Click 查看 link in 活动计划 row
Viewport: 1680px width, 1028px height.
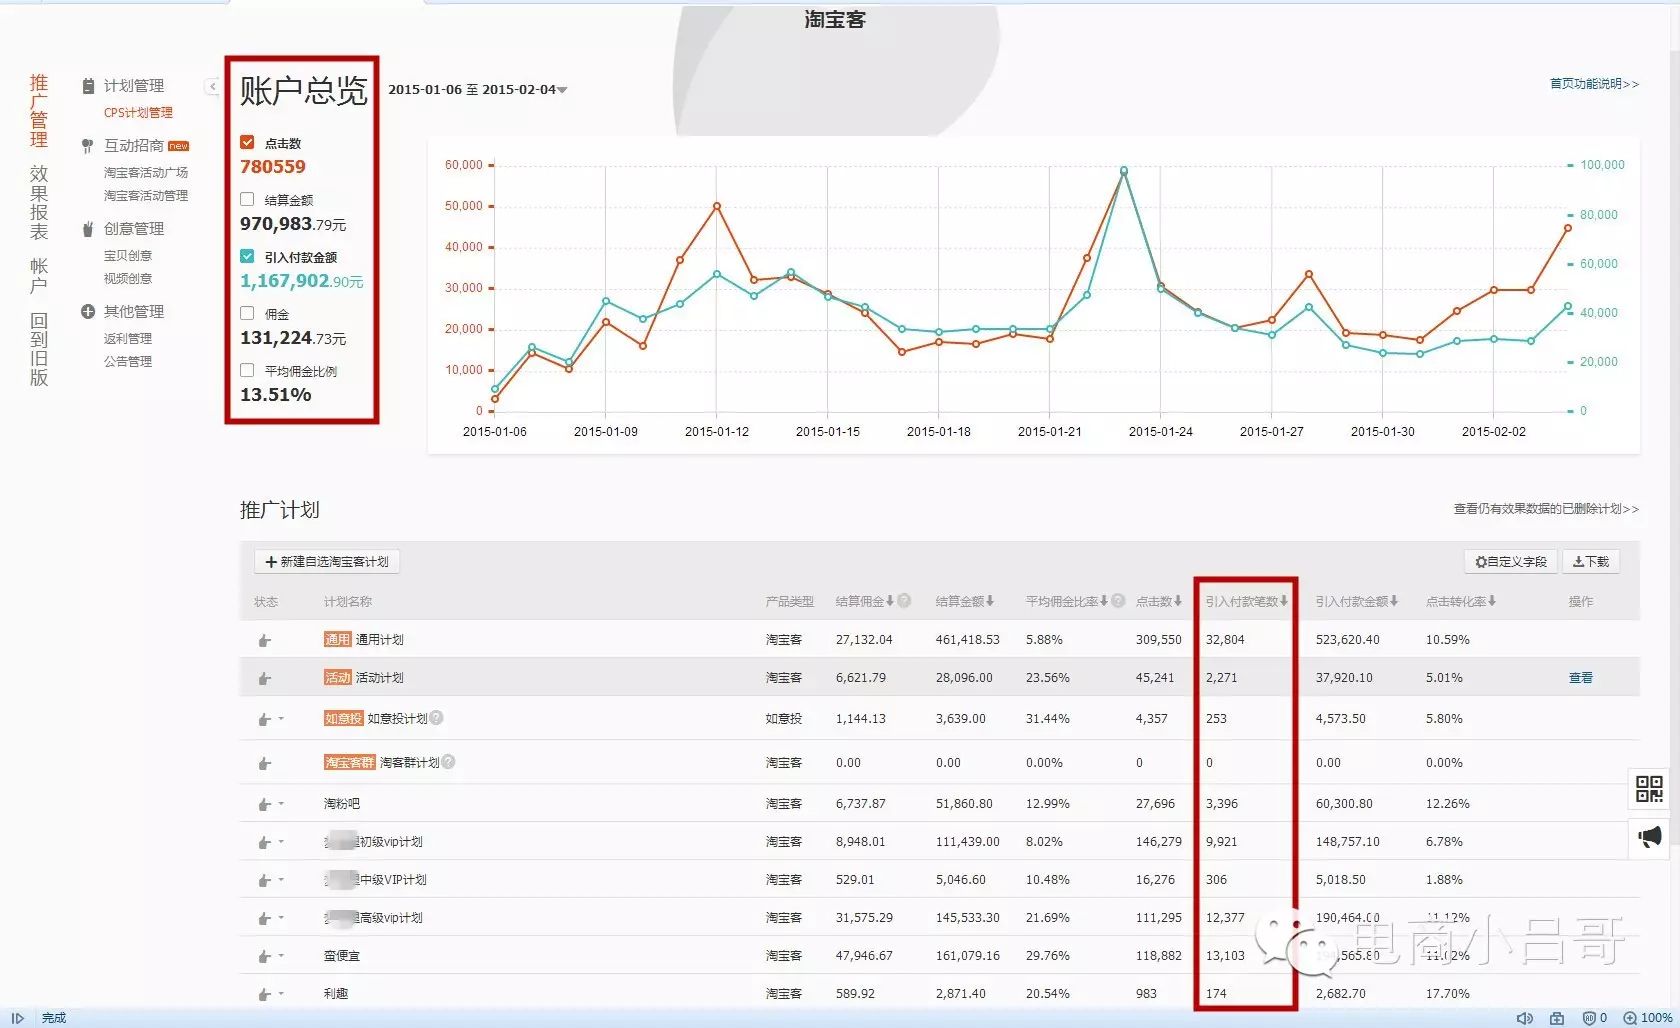point(1581,678)
